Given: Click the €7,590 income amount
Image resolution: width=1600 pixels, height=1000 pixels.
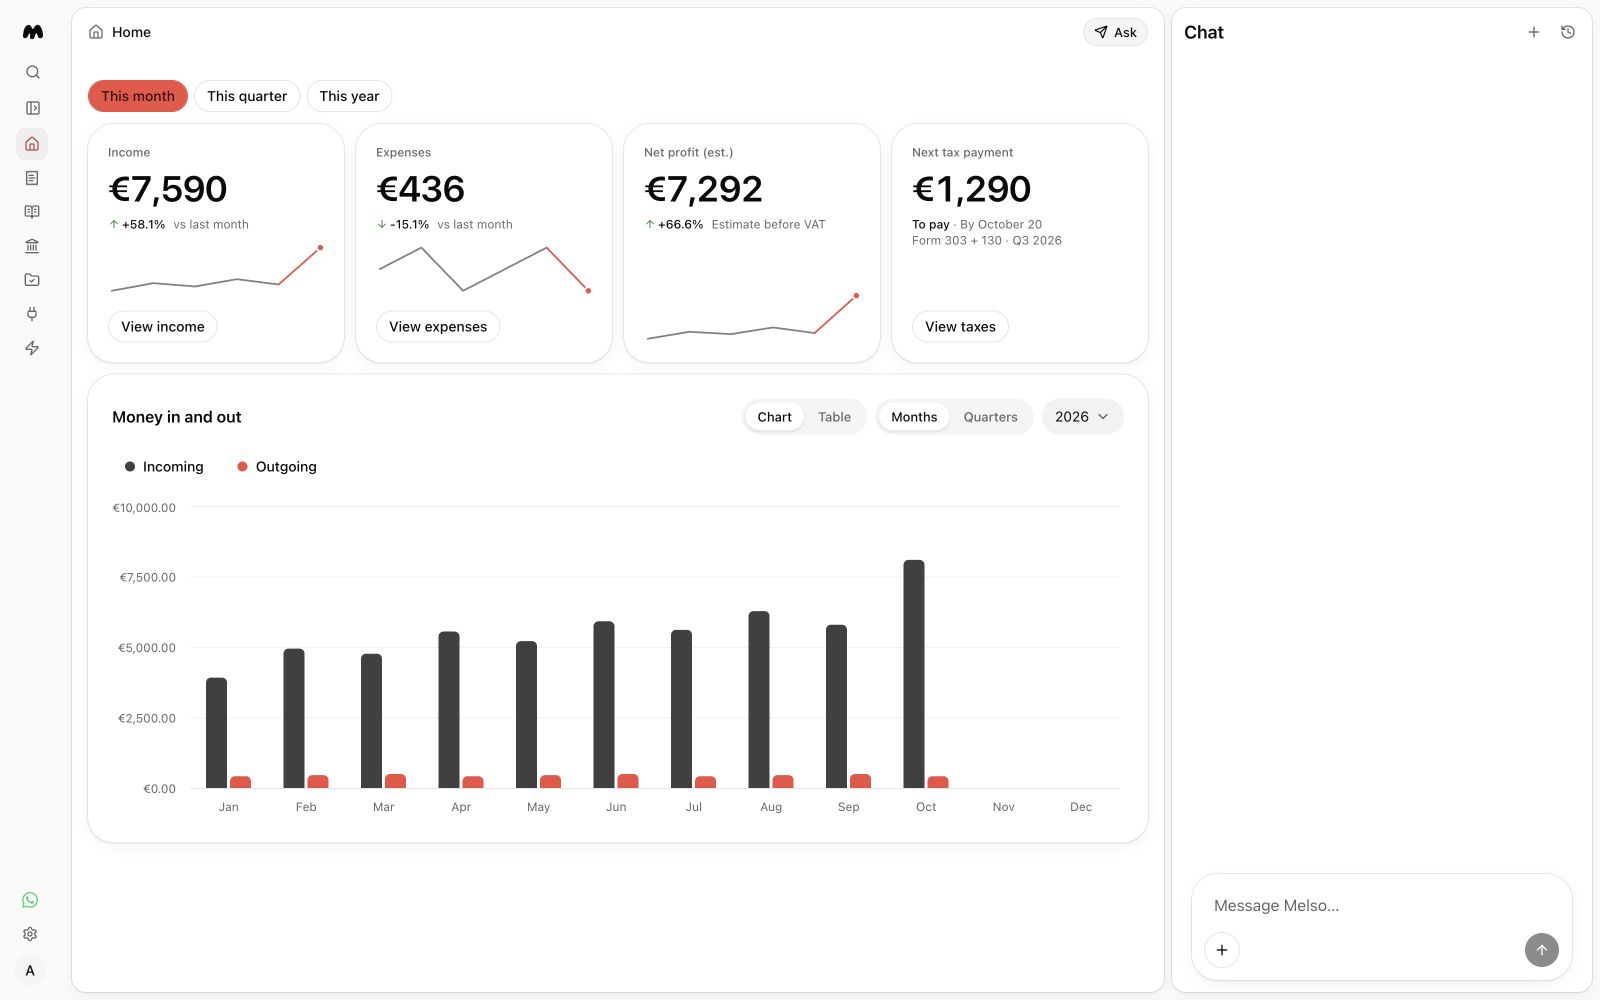Looking at the screenshot, I should coord(168,189).
